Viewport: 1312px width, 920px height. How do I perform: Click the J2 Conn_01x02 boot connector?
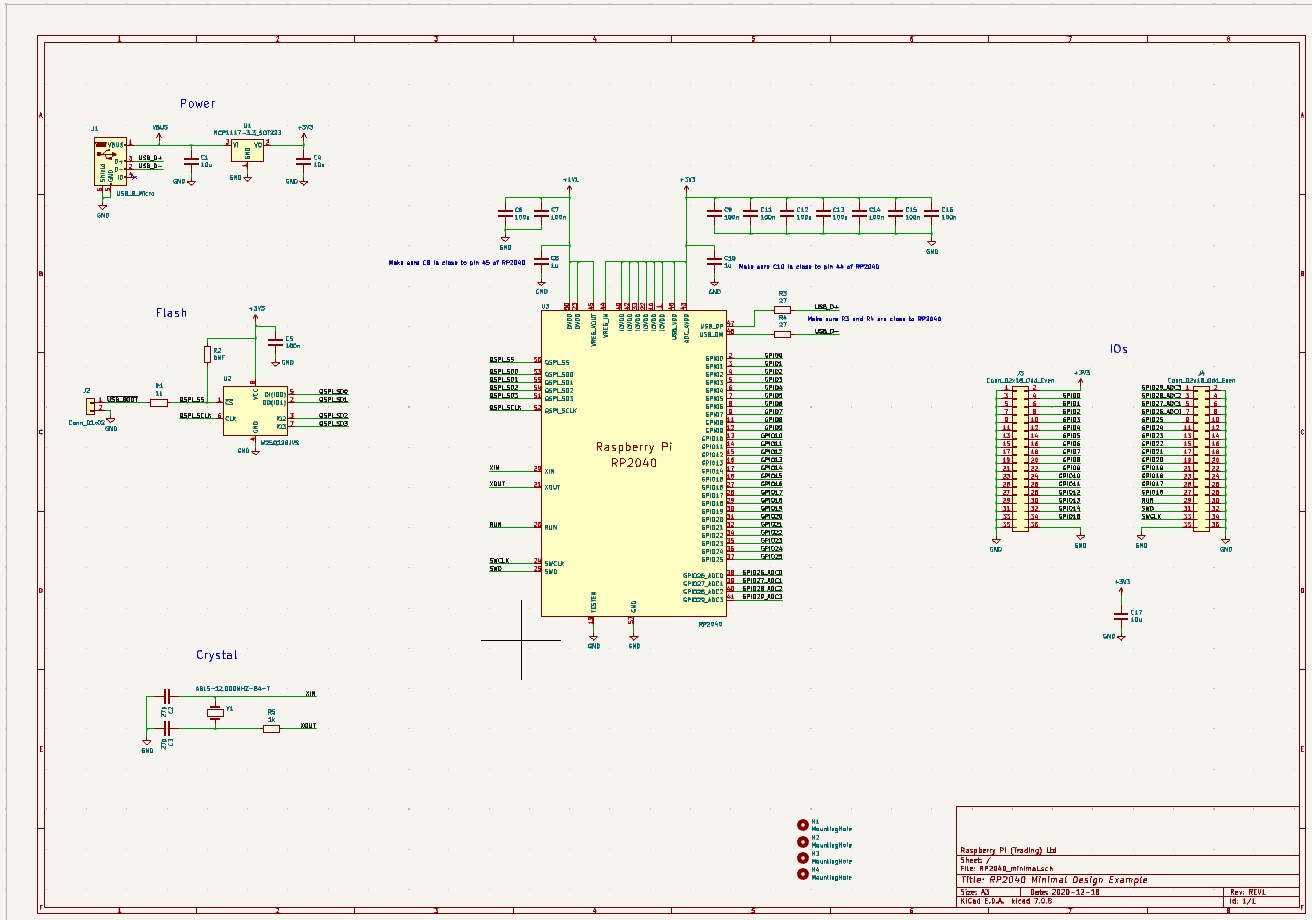point(90,405)
